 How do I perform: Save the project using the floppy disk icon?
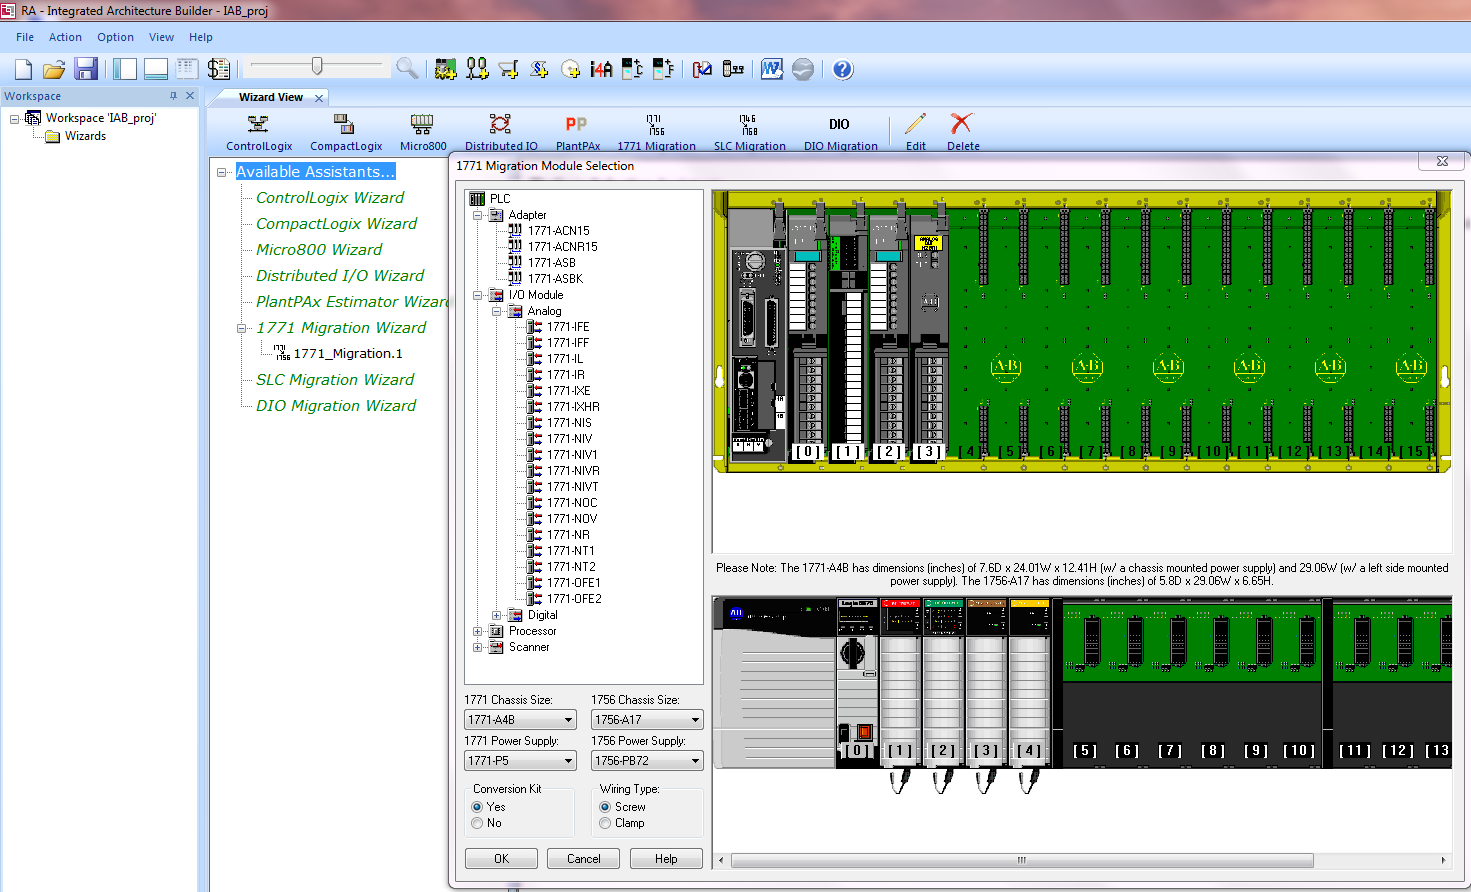[x=86, y=69]
